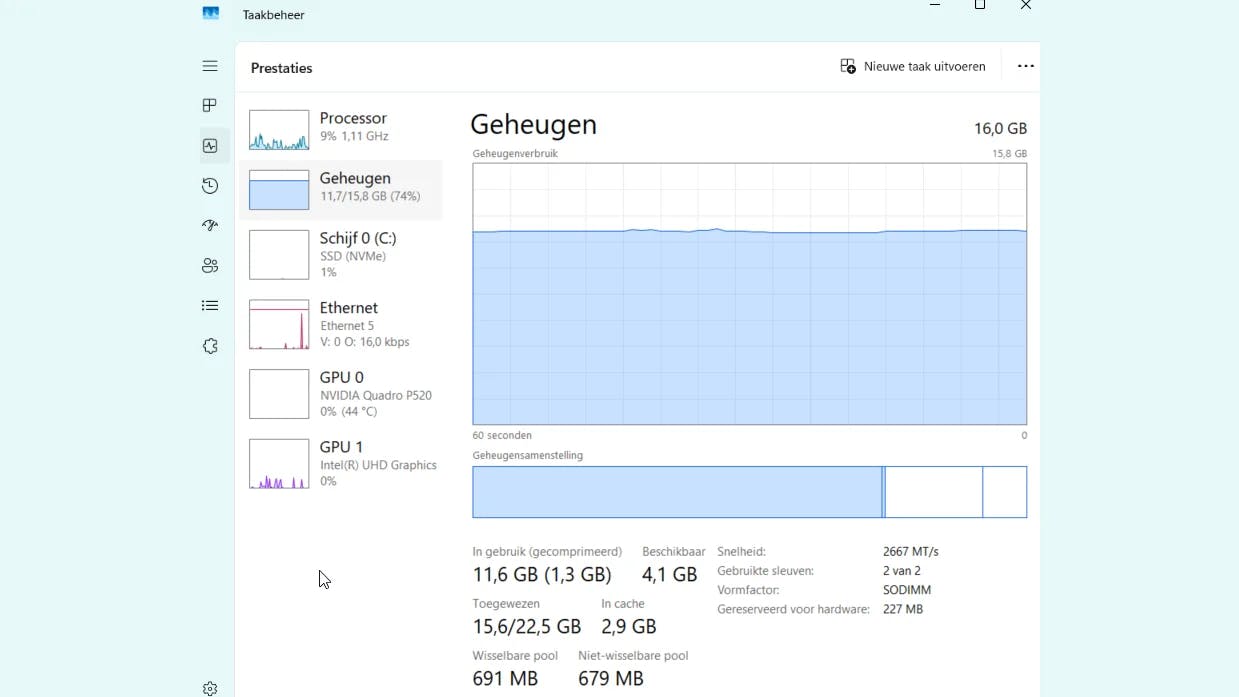Image resolution: width=1239 pixels, height=697 pixels.
Task: Open the Details list icon in sidebar
Action: [210, 306]
